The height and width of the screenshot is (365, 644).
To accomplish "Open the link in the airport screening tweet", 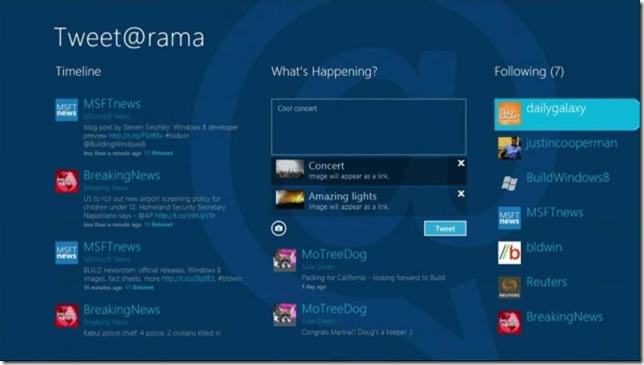I will pos(185,216).
